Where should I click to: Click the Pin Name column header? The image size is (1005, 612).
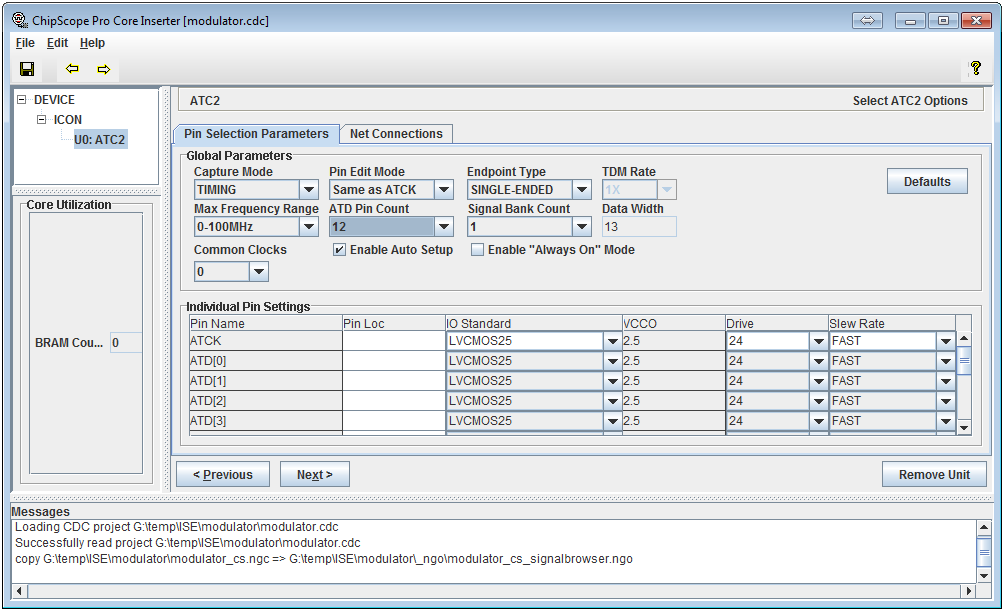click(x=265, y=324)
